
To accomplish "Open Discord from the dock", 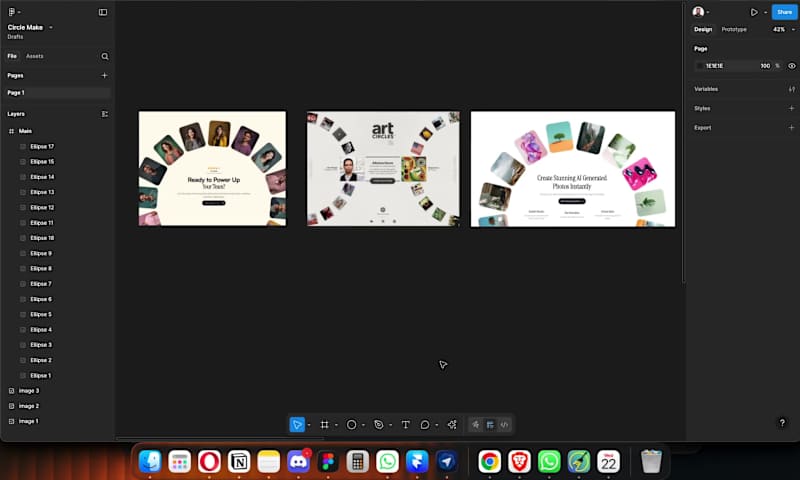I will pyautogui.click(x=298, y=462).
